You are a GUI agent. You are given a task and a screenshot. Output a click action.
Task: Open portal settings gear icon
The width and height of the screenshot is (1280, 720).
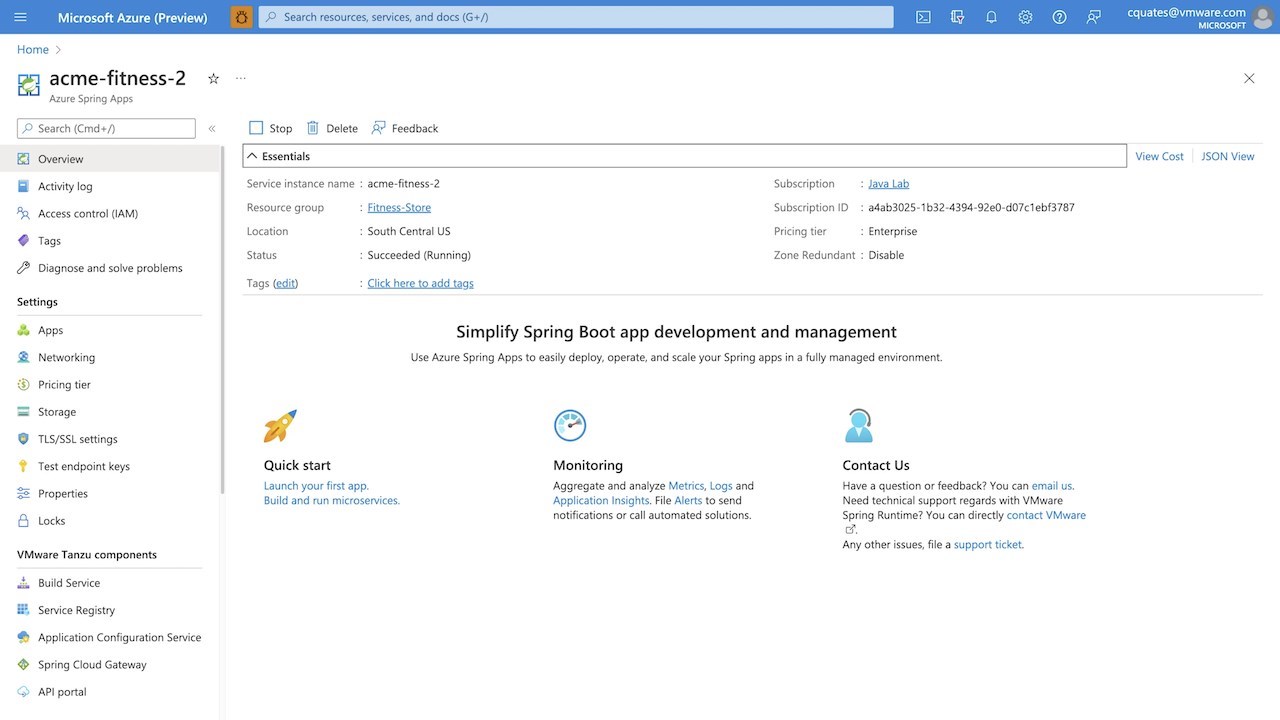(1025, 17)
